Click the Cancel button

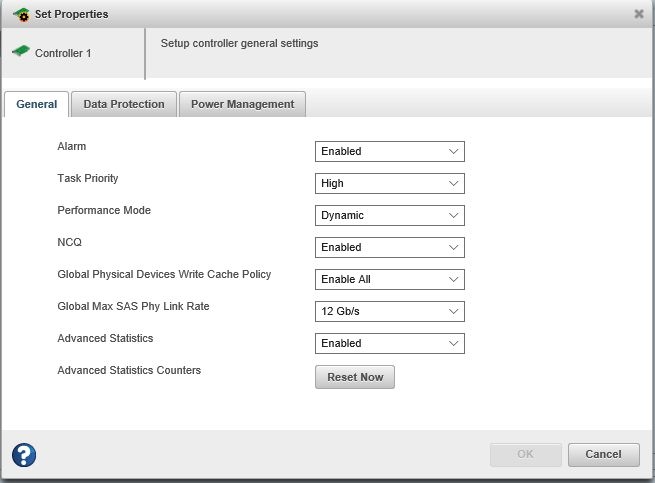click(x=603, y=454)
